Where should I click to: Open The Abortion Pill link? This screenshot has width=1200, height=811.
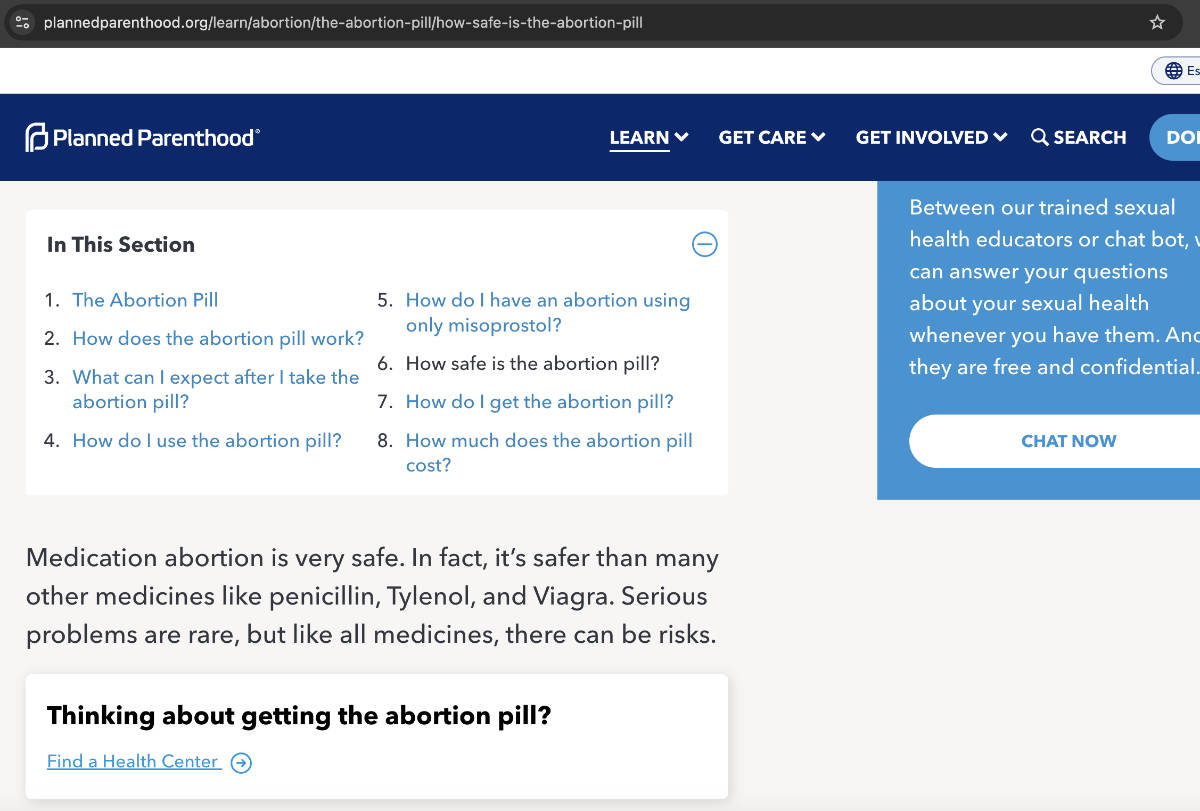pyautogui.click(x=145, y=300)
